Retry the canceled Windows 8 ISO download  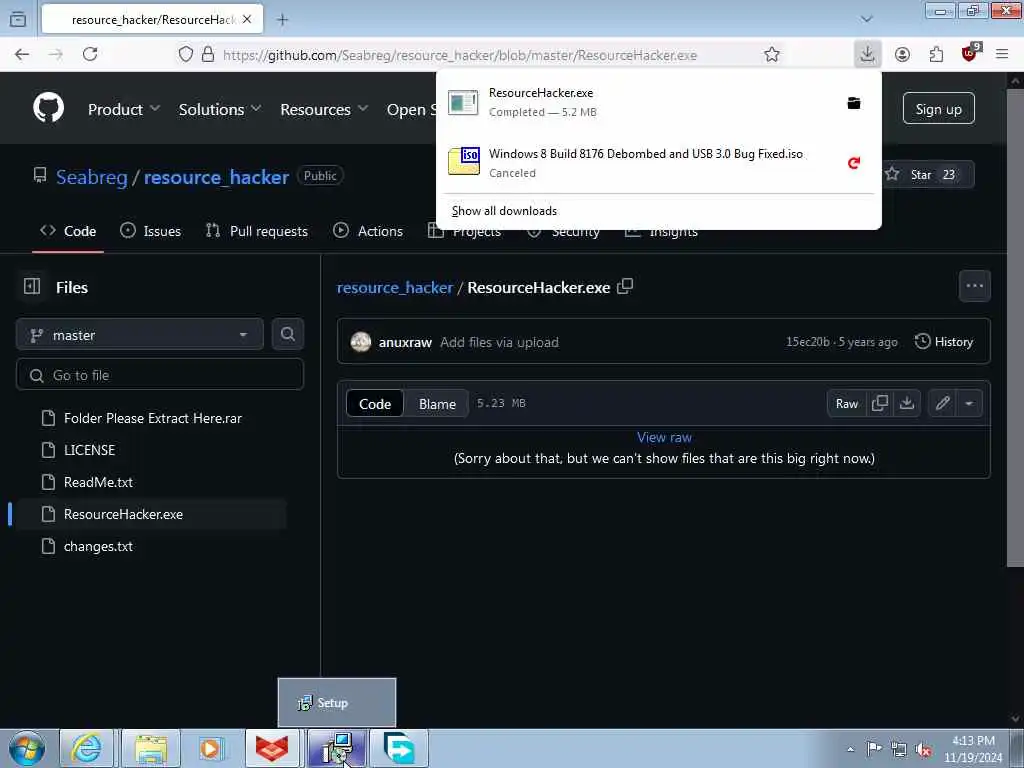(854, 163)
